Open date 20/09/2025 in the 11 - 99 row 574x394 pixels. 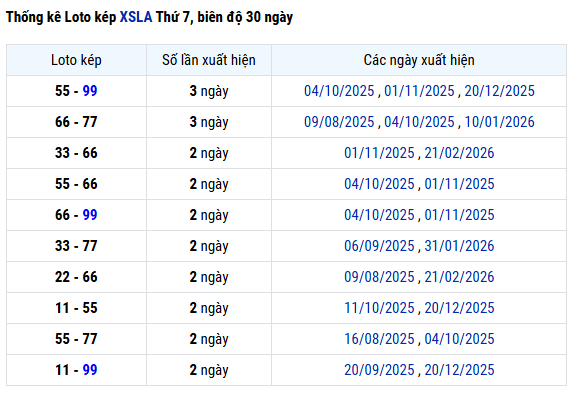[379, 370]
